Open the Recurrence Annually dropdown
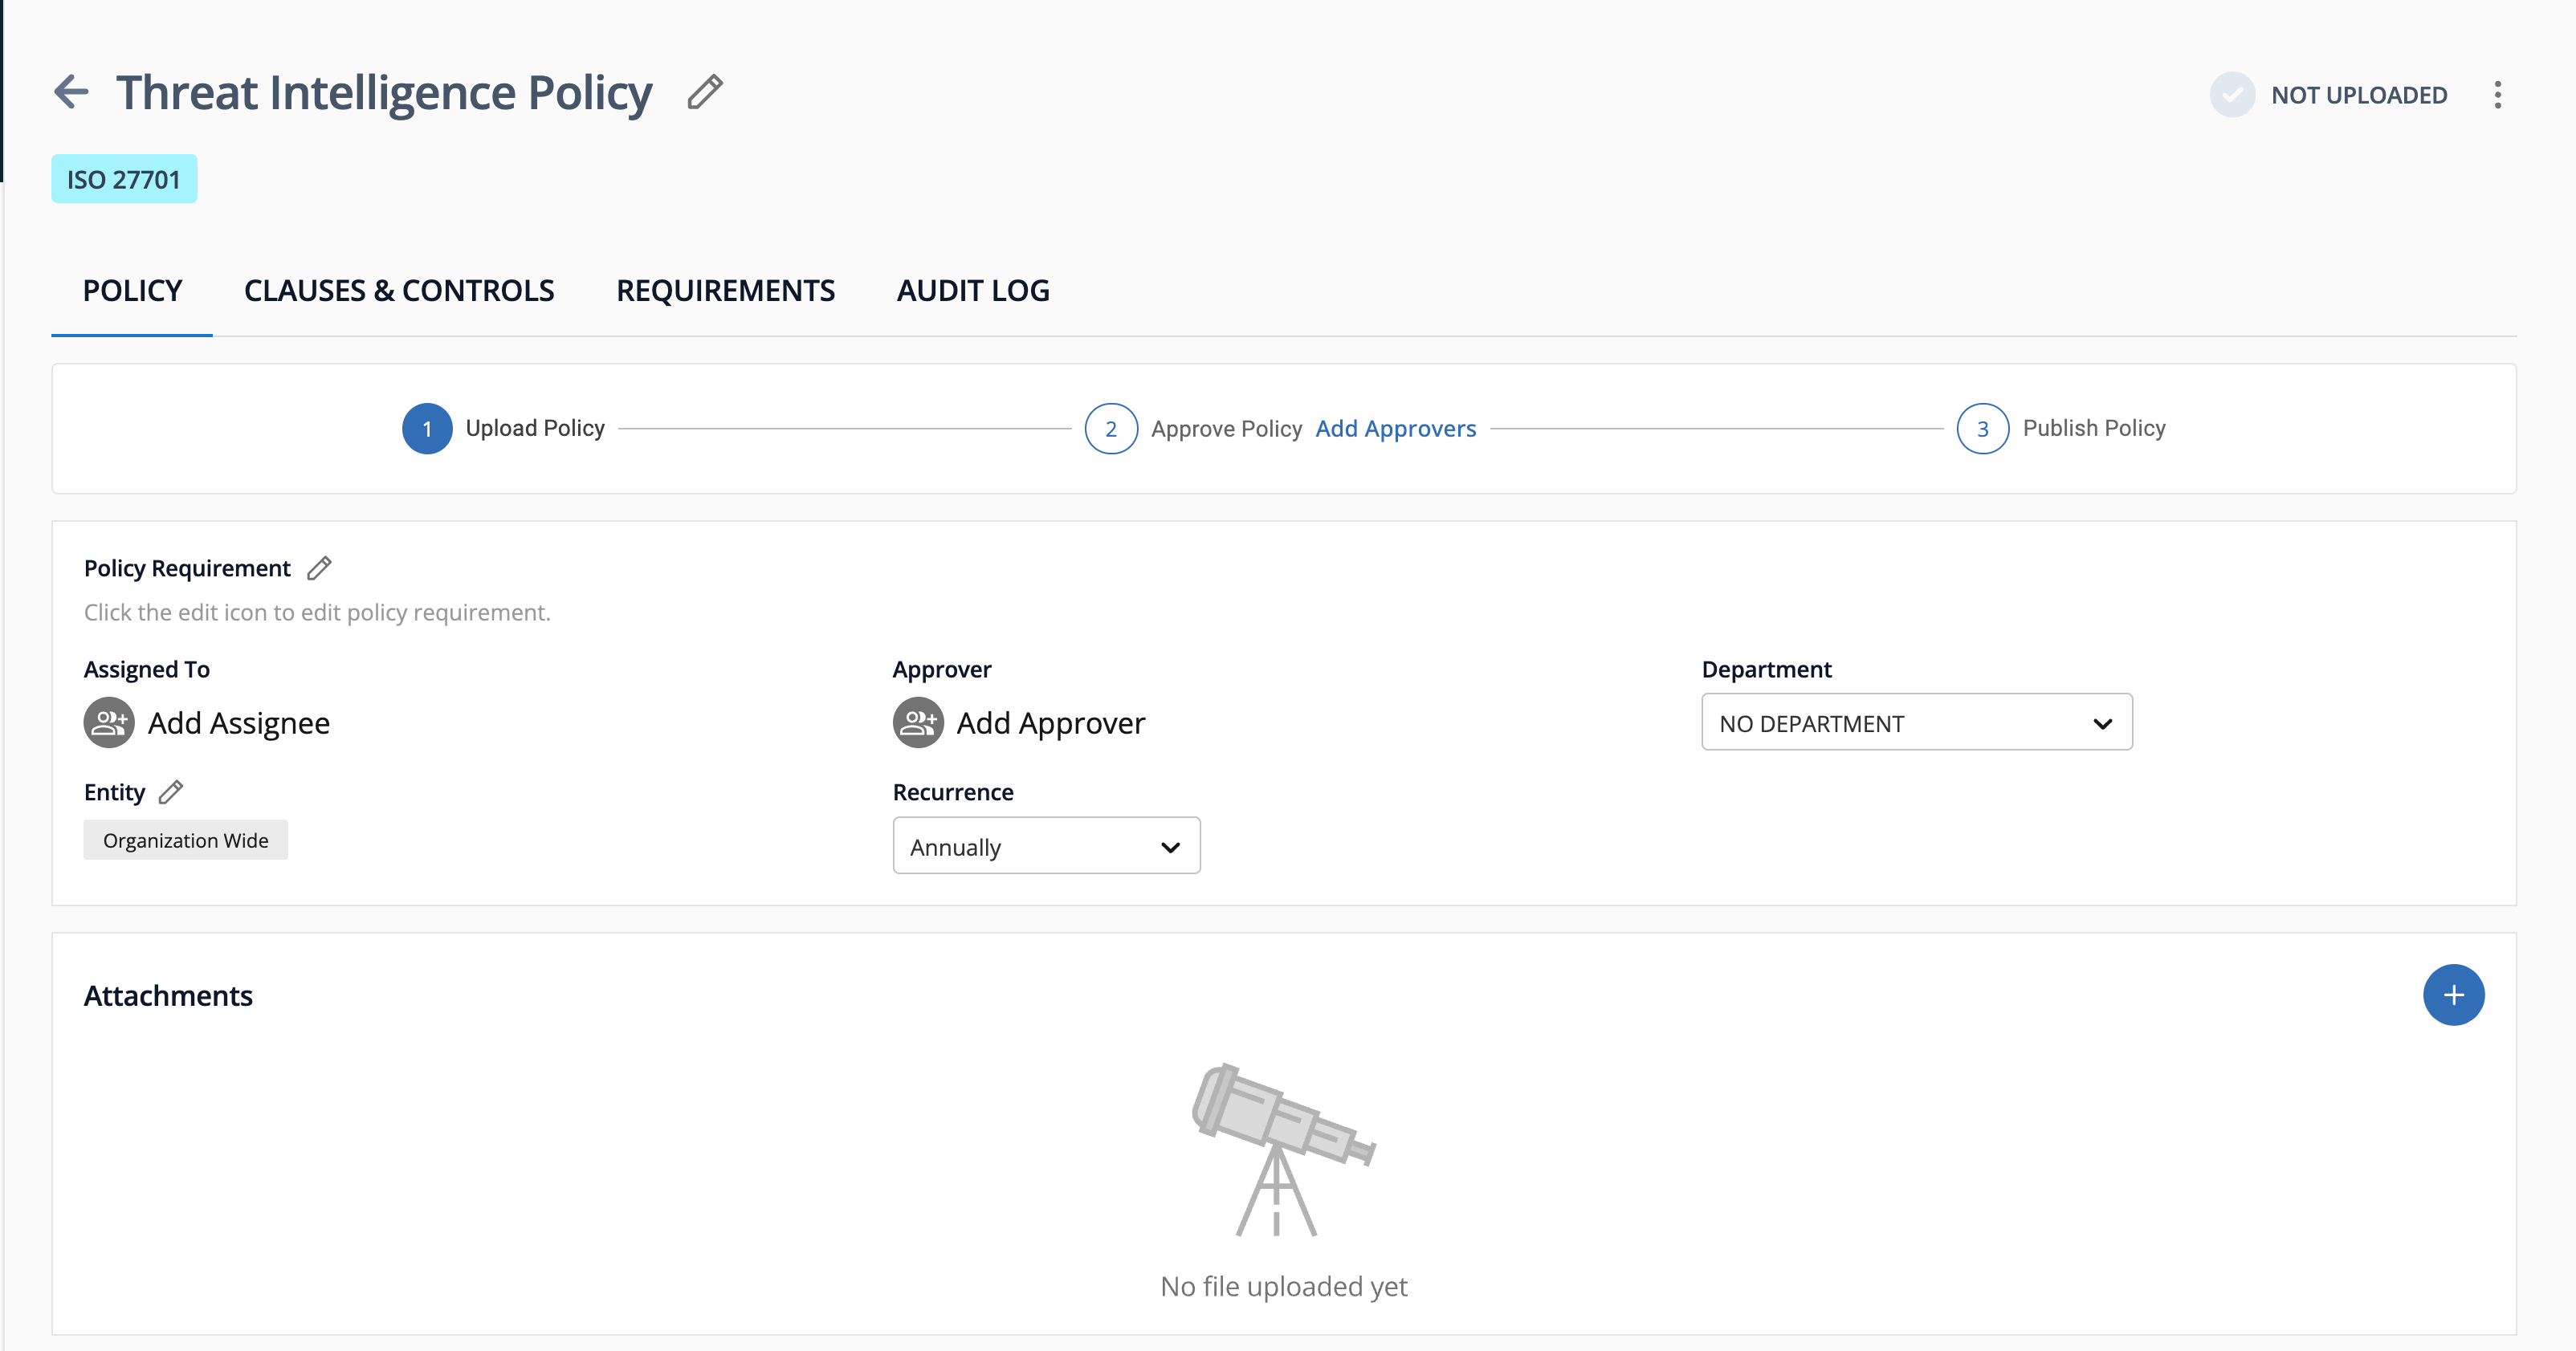This screenshot has height=1351, width=2576. [1046, 846]
